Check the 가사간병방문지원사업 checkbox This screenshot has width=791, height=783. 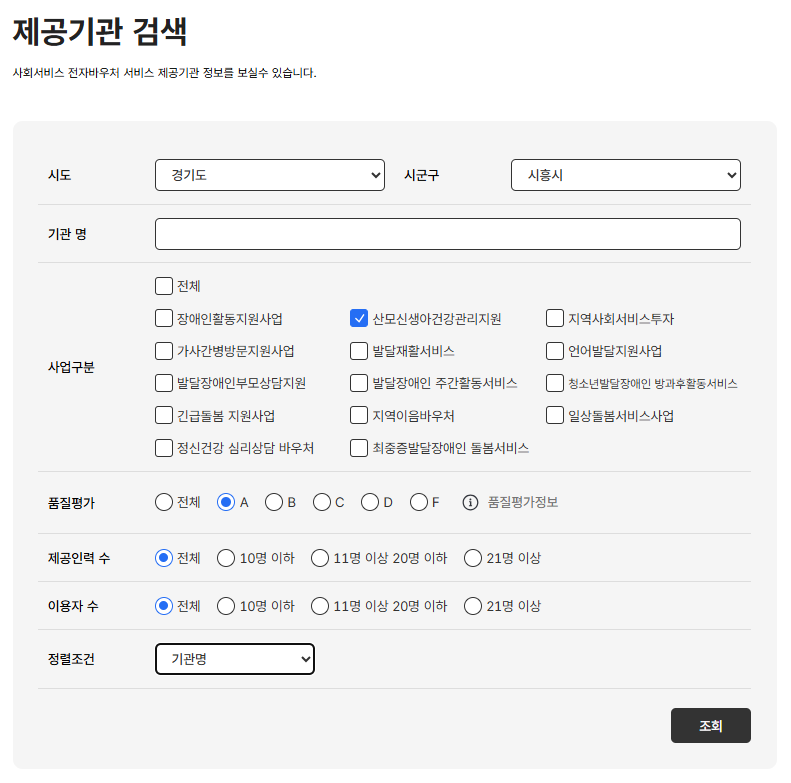click(164, 351)
